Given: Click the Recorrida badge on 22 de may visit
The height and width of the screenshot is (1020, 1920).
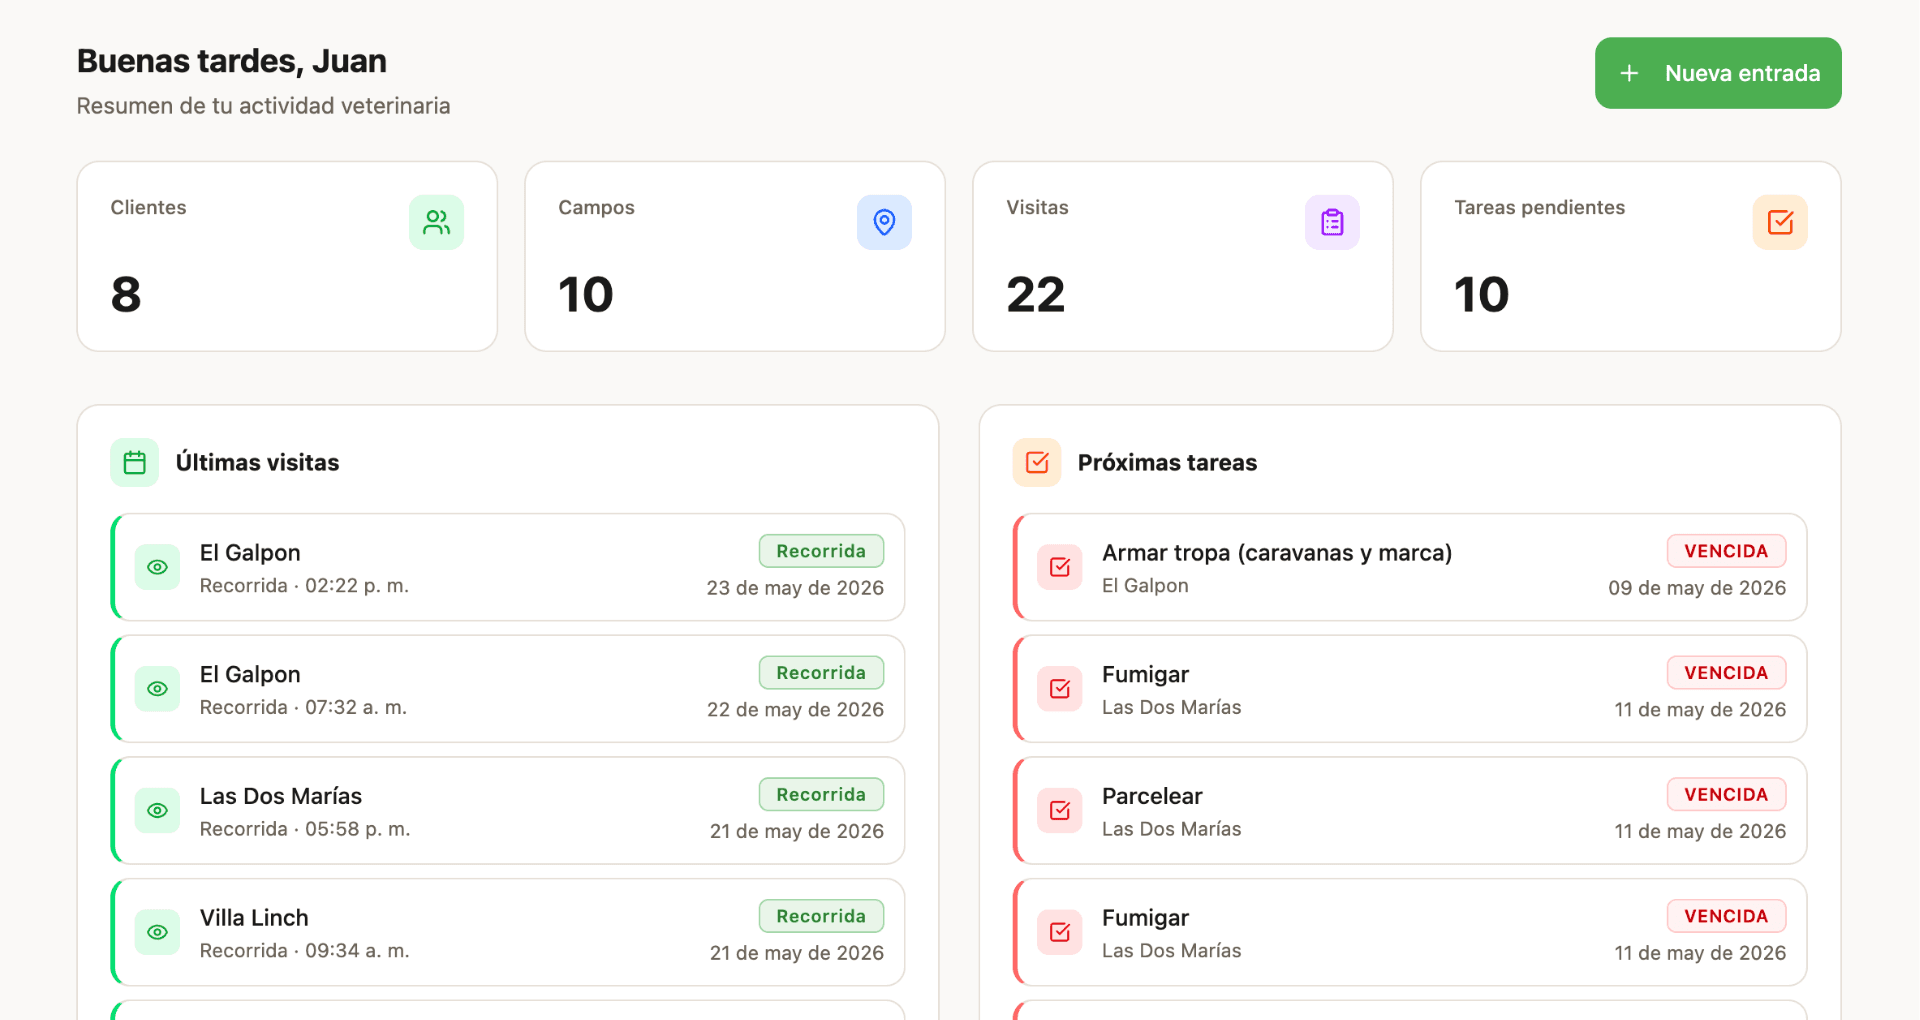Looking at the screenshot, I should pos(821,673).
